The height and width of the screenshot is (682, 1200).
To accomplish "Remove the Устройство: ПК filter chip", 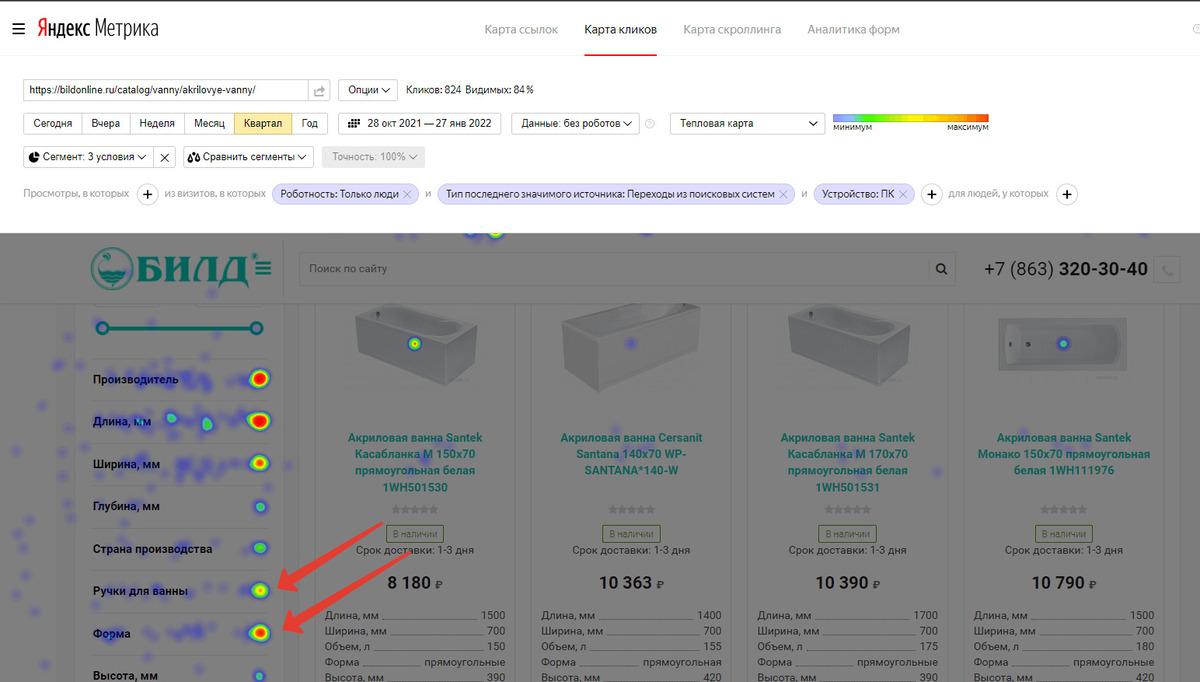I will [904, 194].
